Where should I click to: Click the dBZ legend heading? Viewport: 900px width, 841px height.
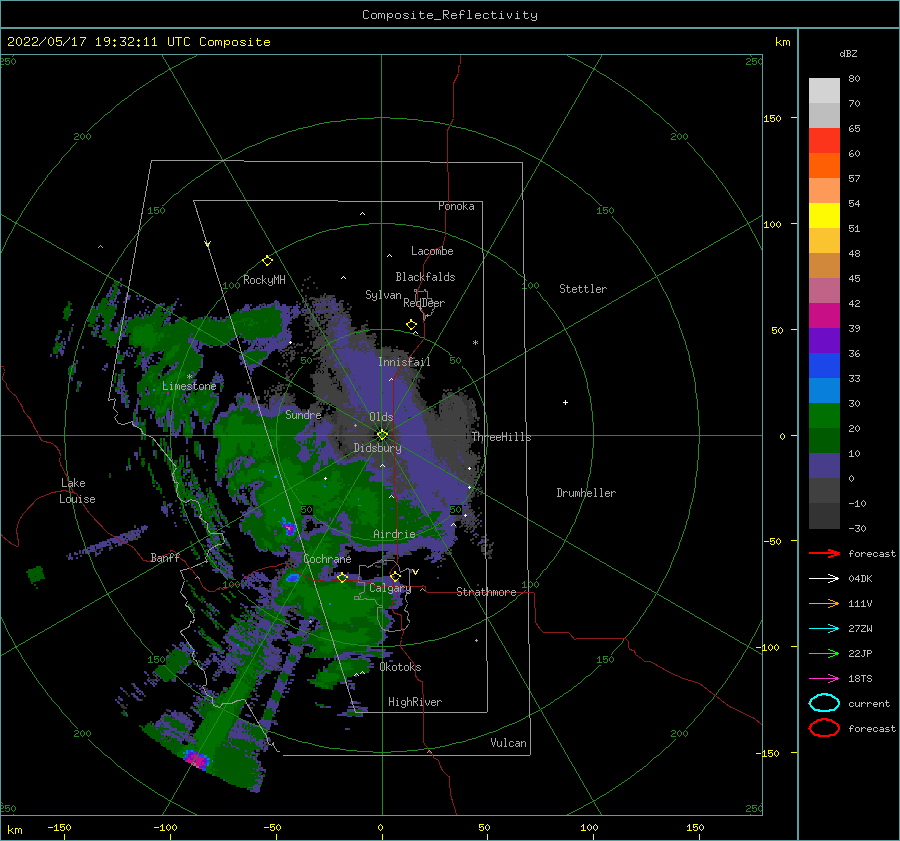pos(848,53)
